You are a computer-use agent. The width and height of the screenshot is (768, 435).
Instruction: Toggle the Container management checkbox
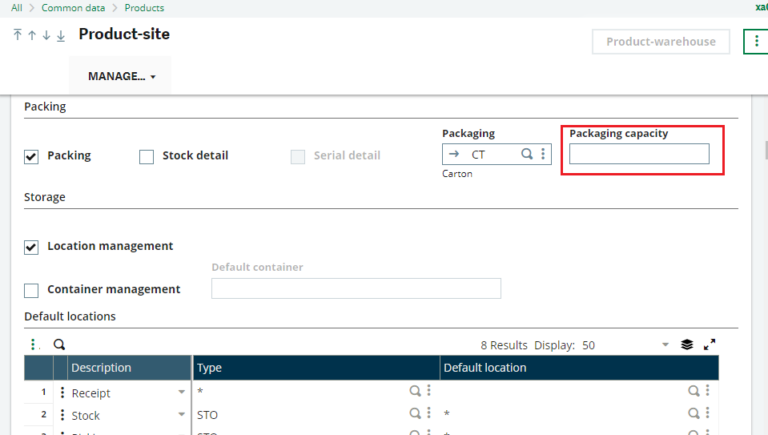(31, 290)
